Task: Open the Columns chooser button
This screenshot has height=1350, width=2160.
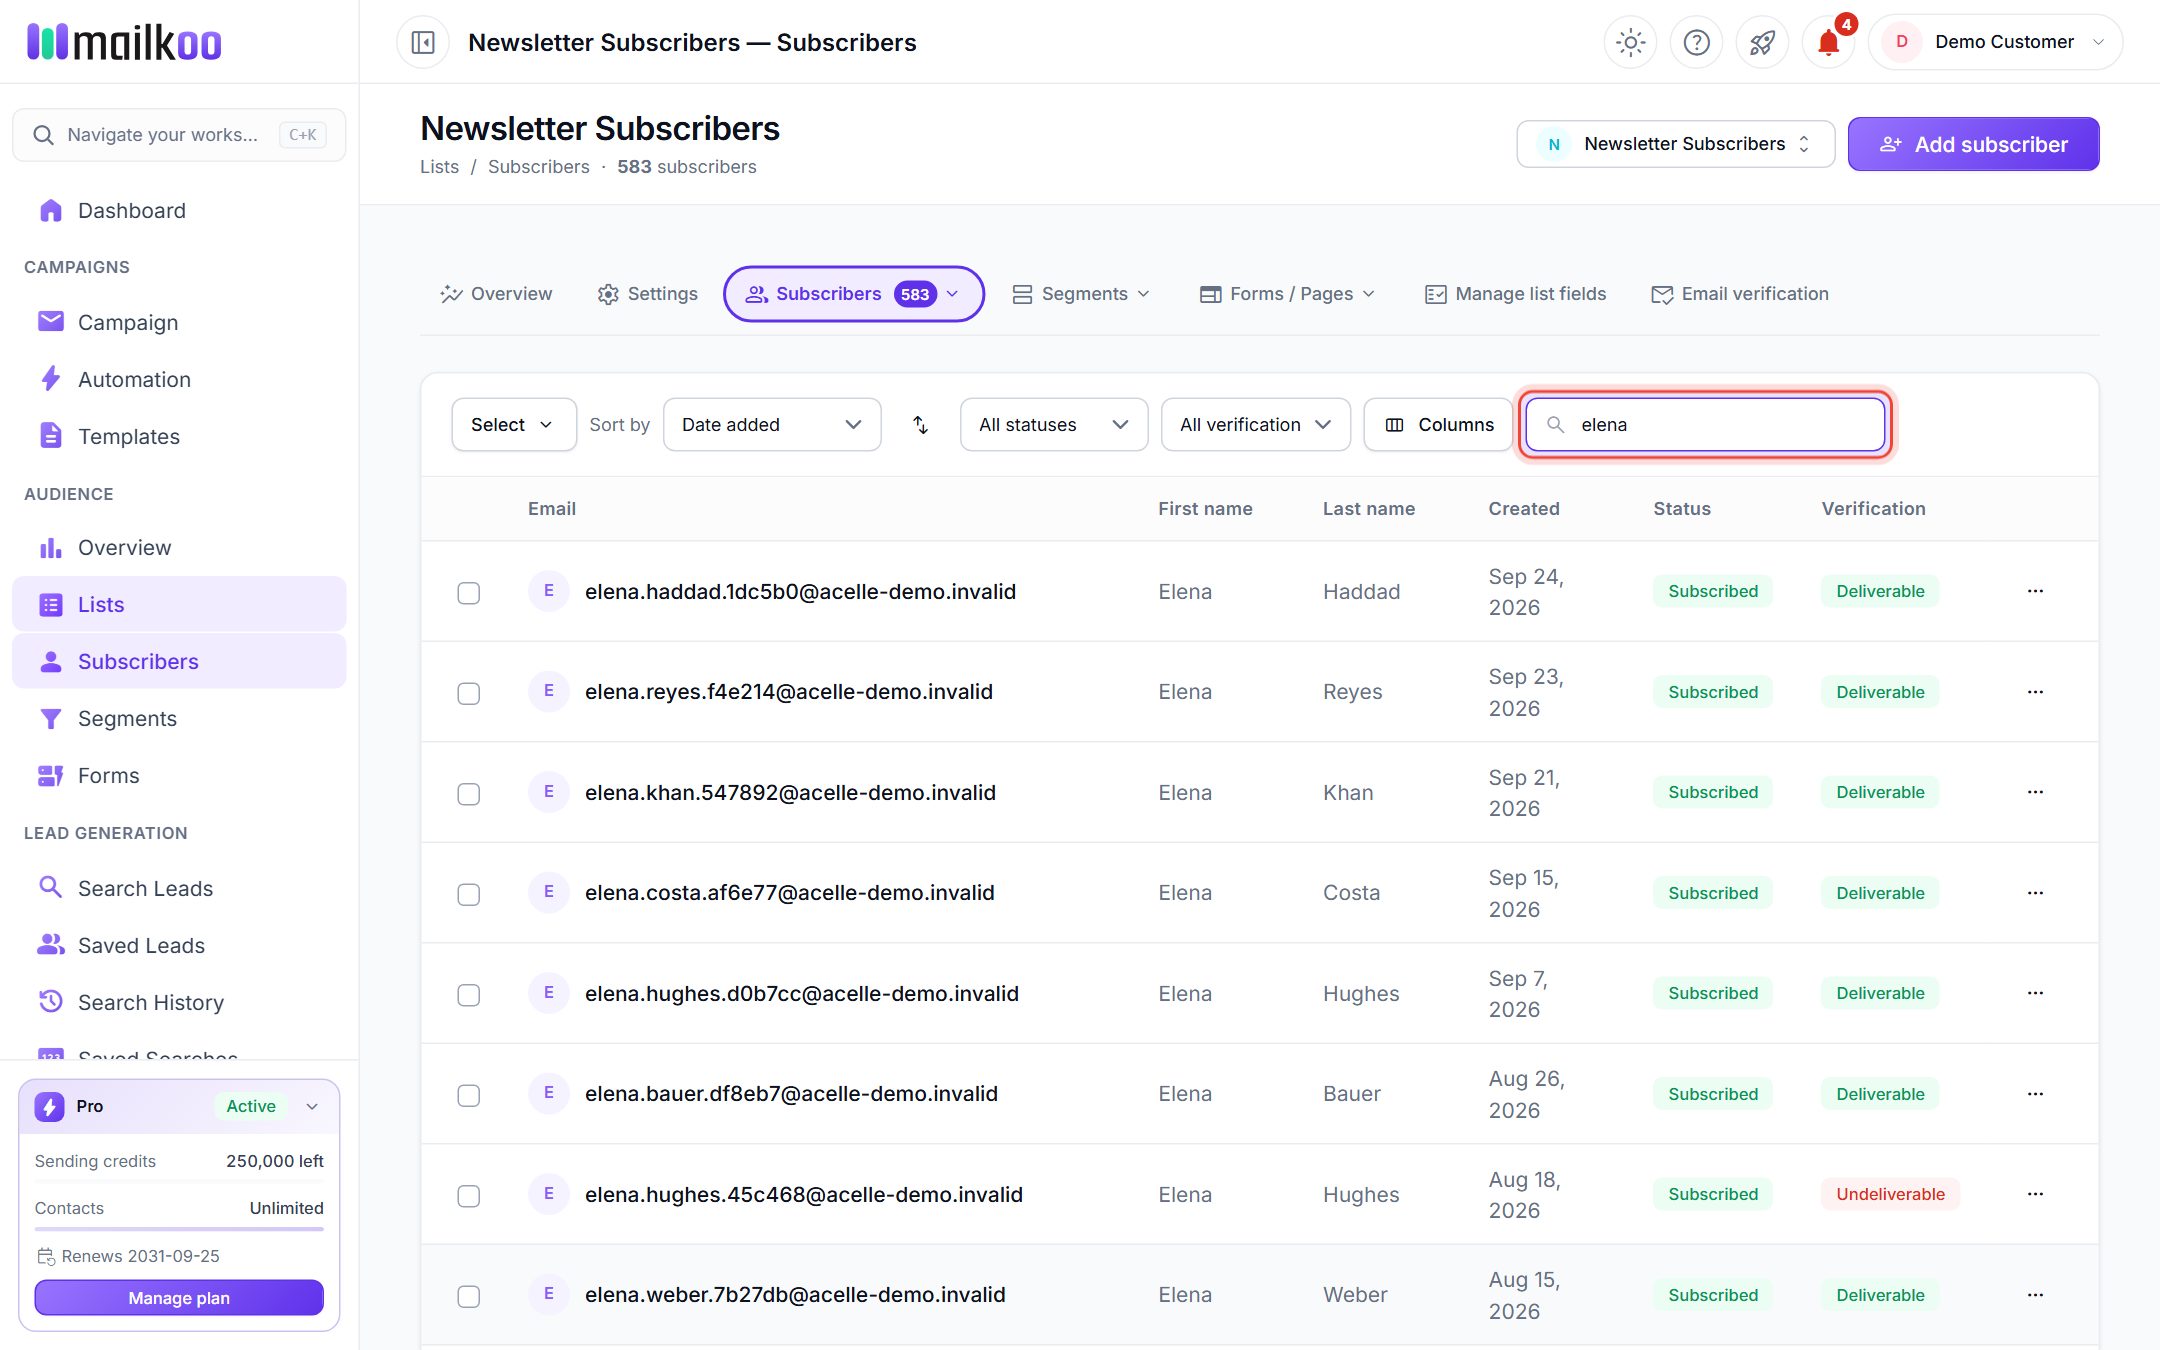Action: click(1439, 424)
